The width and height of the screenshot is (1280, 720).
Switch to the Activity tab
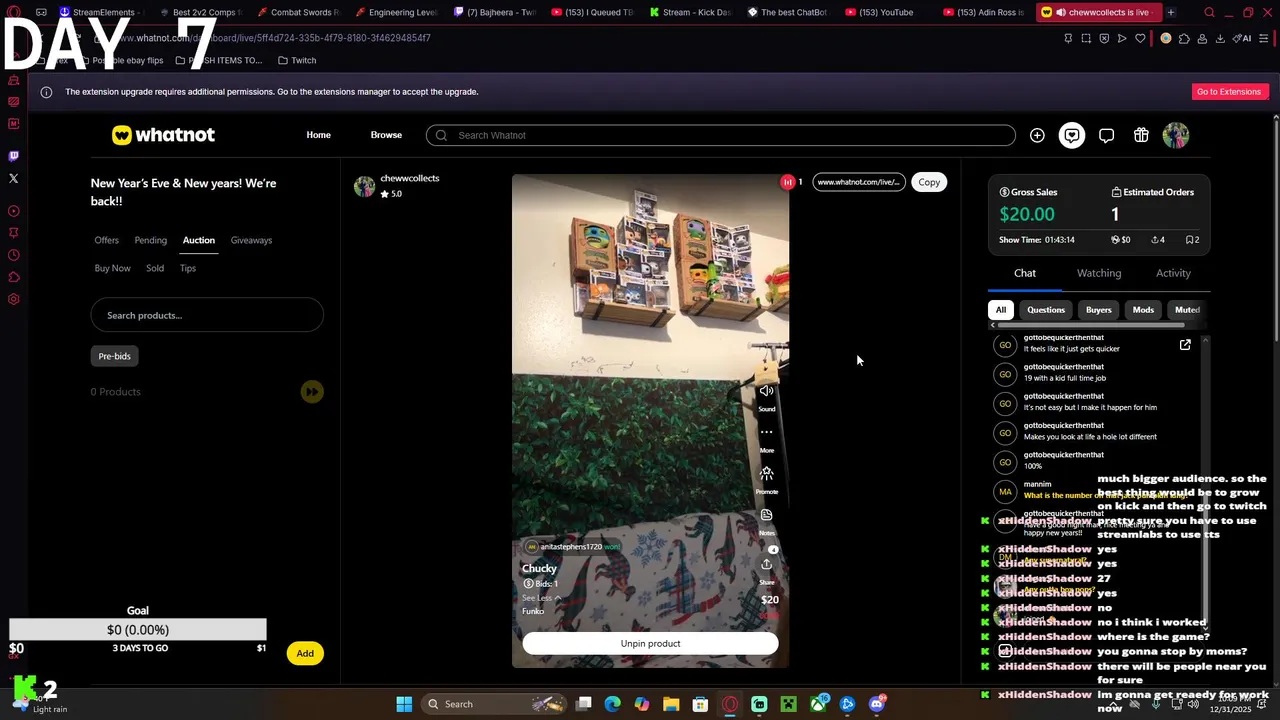point(1173,273)
